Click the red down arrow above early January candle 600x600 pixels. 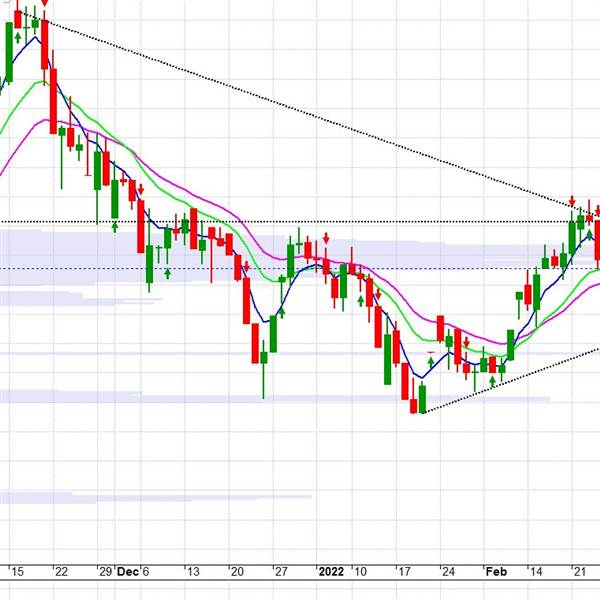326,238
